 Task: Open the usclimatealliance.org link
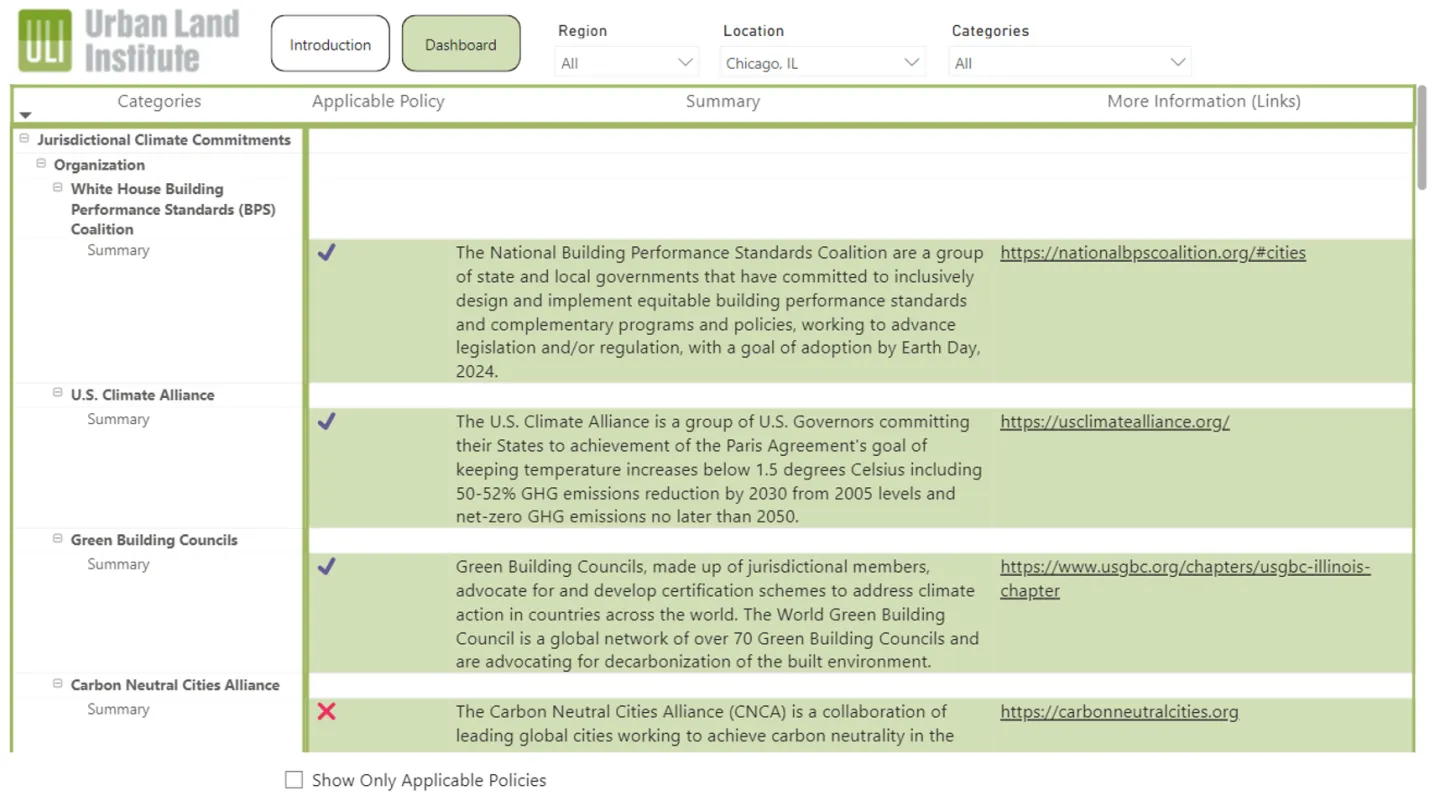(x=1115, y=422)
